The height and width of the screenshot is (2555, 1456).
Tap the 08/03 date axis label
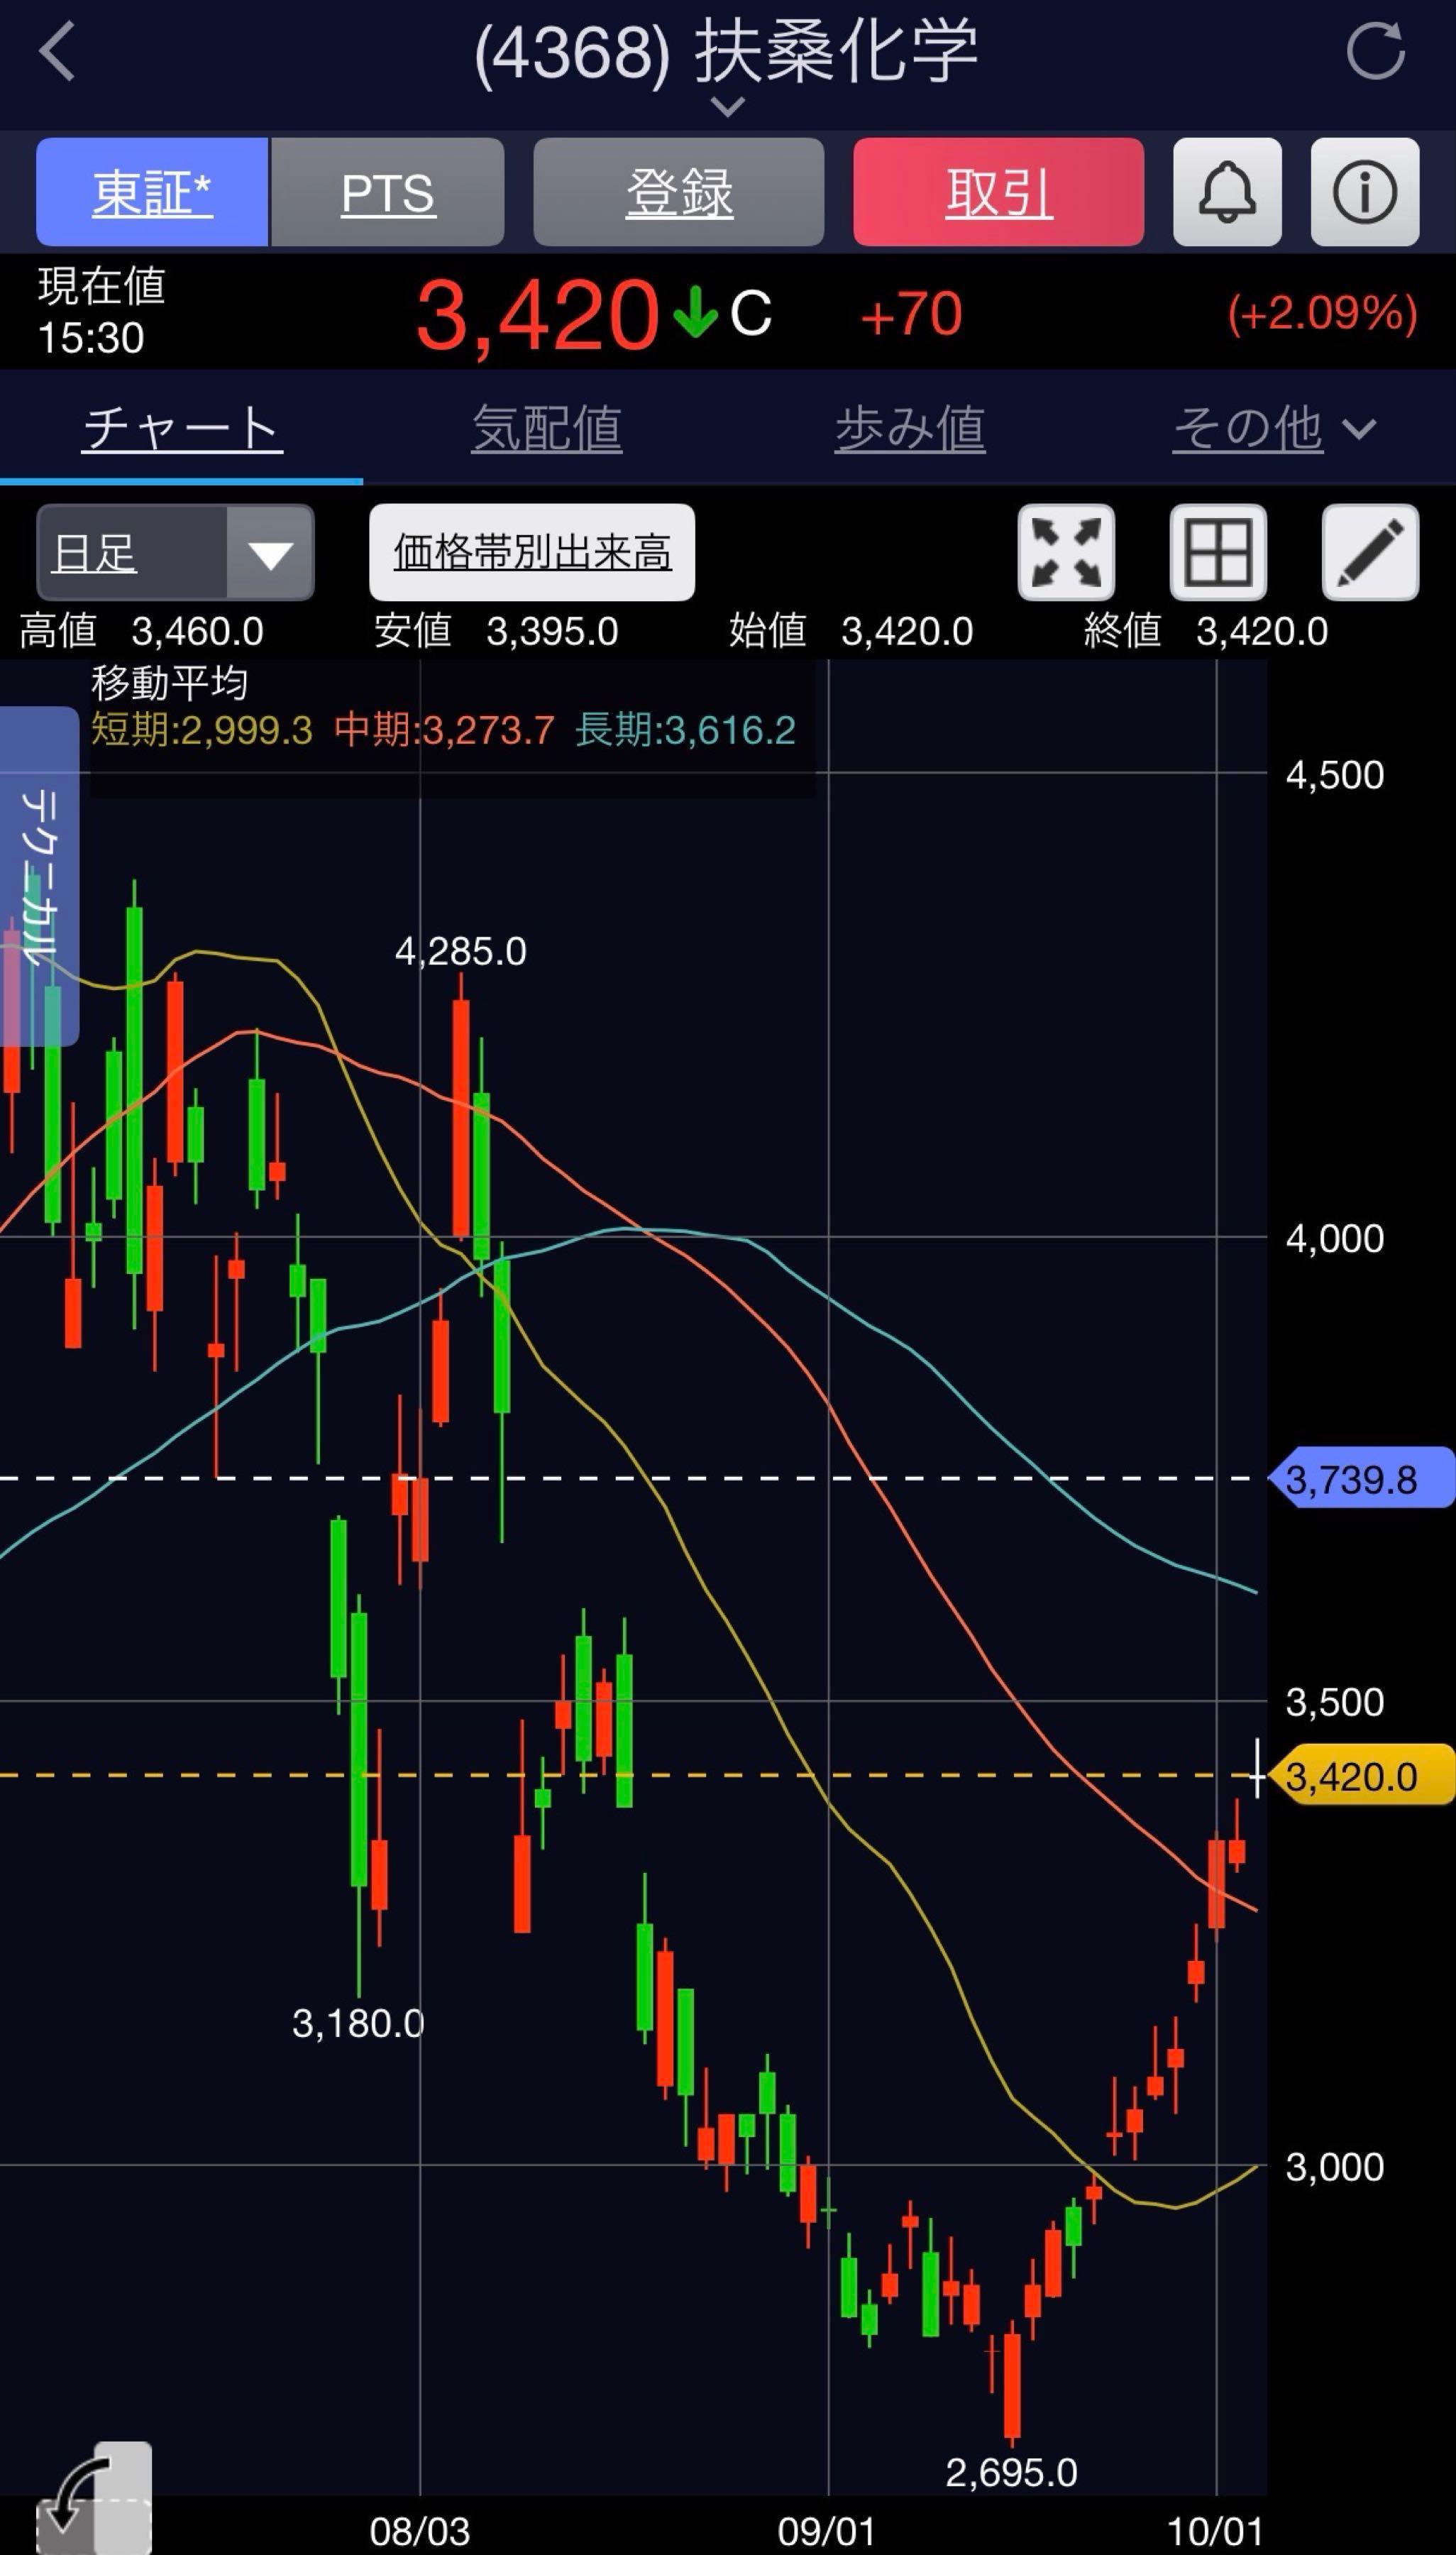tap(420, 2531)
